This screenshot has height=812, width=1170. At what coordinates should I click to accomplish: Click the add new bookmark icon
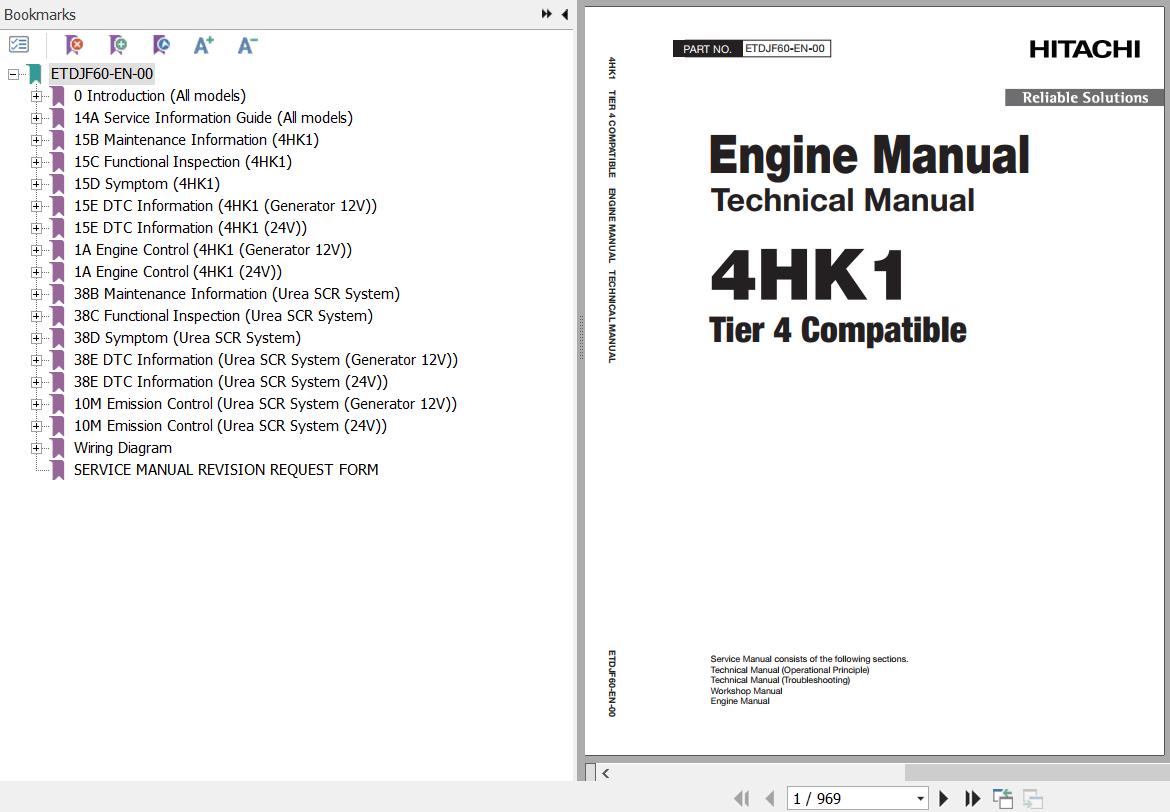pyautogui.click(x=118, y=45)
